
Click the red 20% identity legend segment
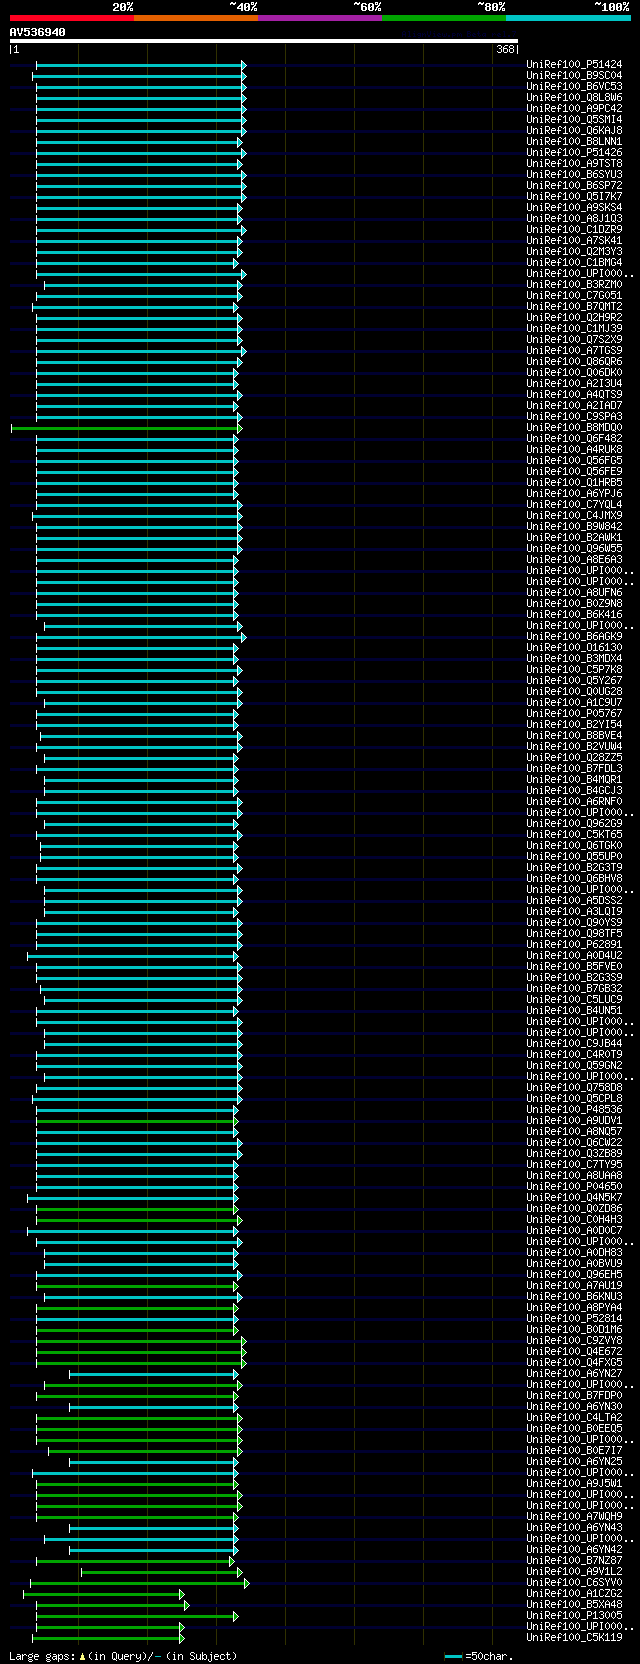click(71, 18)
